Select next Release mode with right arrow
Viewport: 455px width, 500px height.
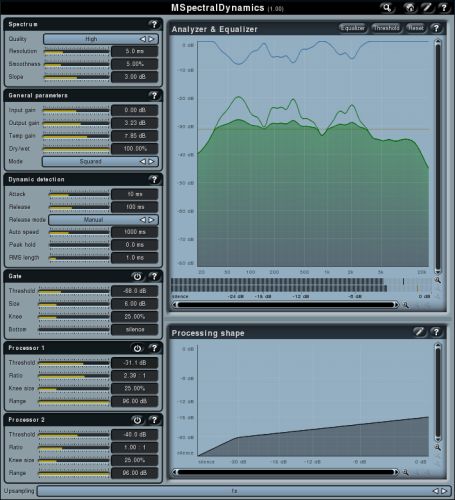pyautogui.click(x=151, y=220)
